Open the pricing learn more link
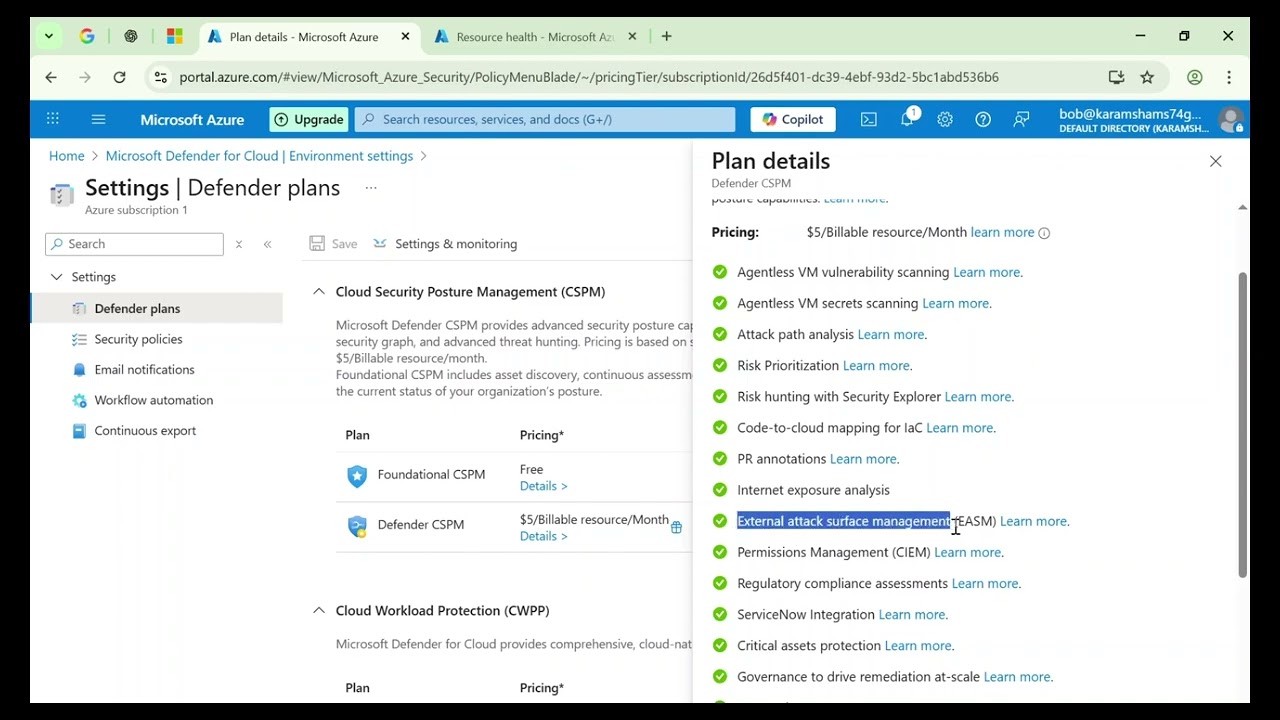Screen dimensions: 1280x720 [1002, 232]
